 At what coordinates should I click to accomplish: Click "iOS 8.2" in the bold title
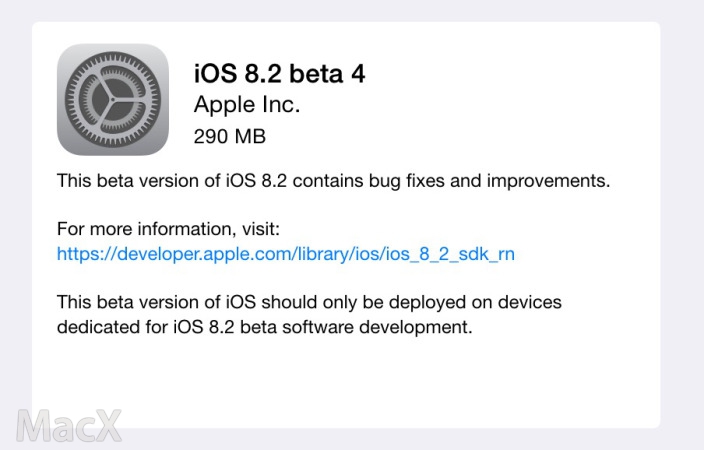[234, 74]
